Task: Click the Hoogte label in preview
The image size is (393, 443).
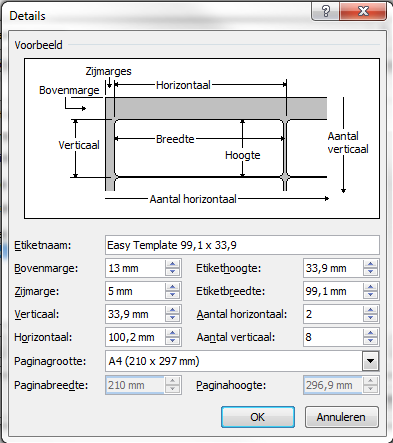Action: (243, 155)
